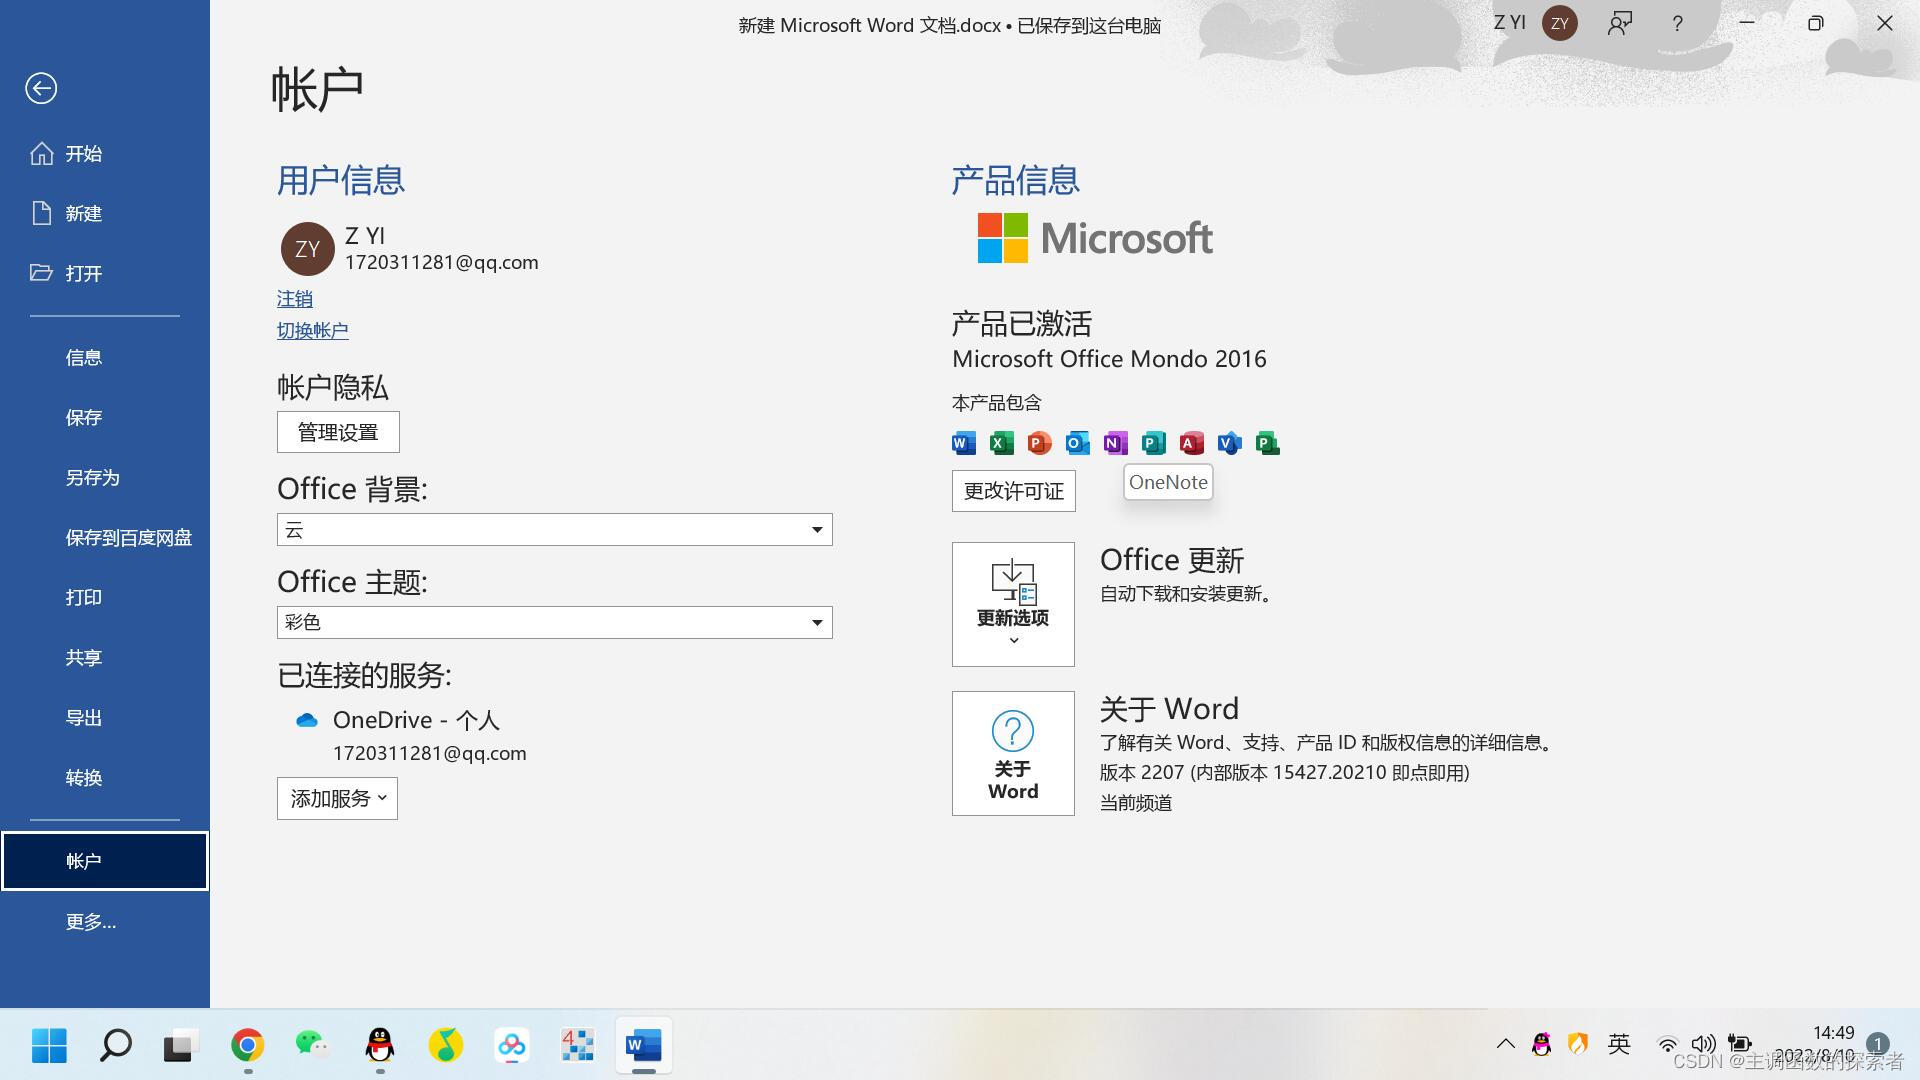Show hidden tray icons chevron
1920x1080 pixels.
pos(1505,1044)
